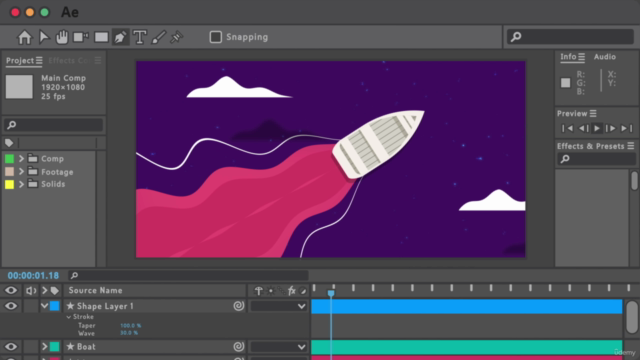This screenshot has height=360, width=640.
Task: Click the tan label swatch for Footage
Action: 9,171
